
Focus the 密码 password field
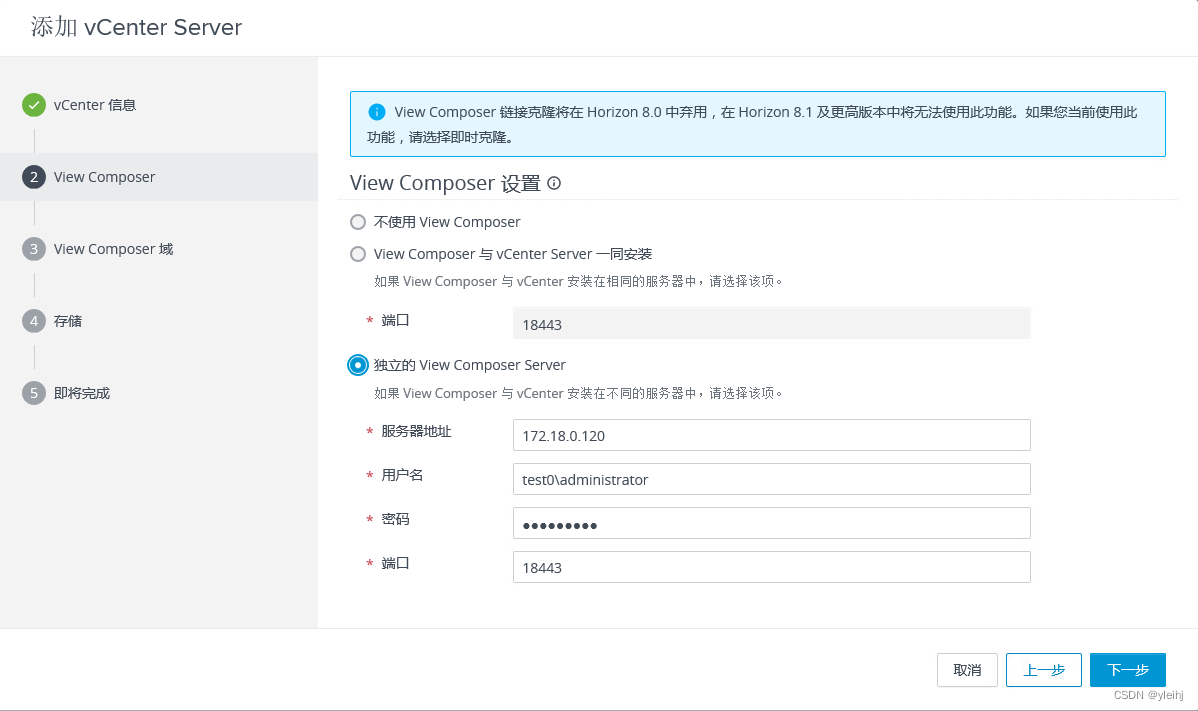click(772, 523)
